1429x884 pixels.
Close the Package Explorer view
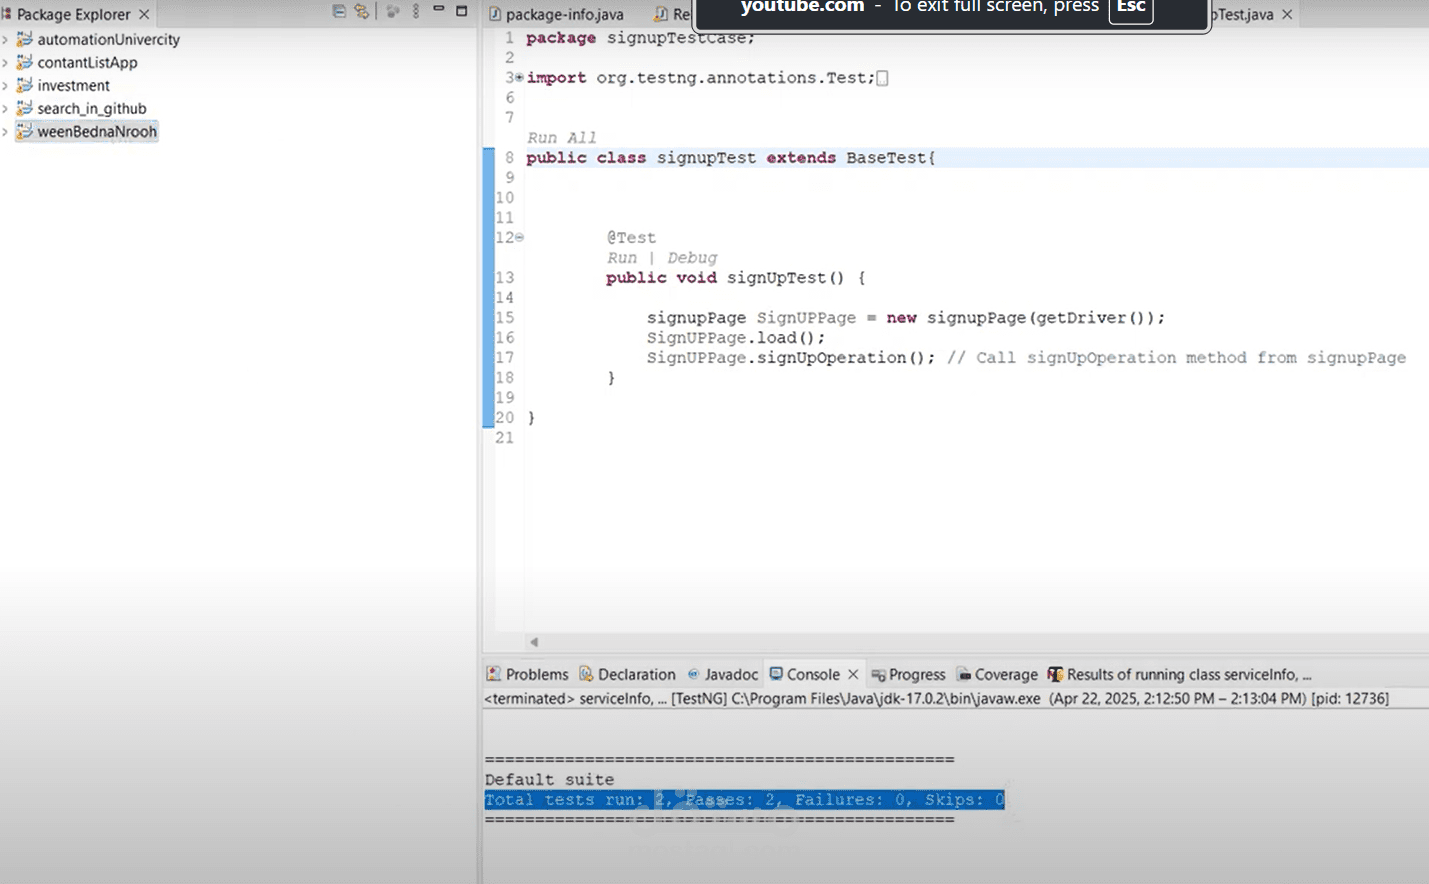point(144,14)
